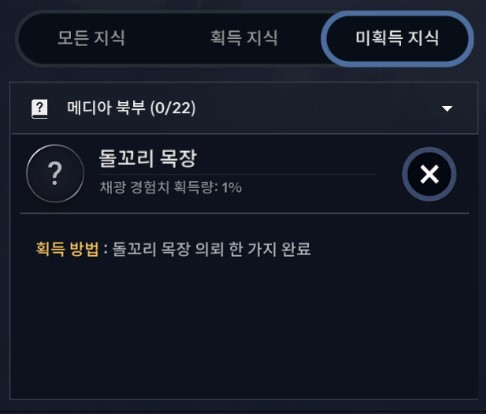486x414 pixels.
Task: Click the (0/22) progress counter
Action: click(x=173, y=108)
